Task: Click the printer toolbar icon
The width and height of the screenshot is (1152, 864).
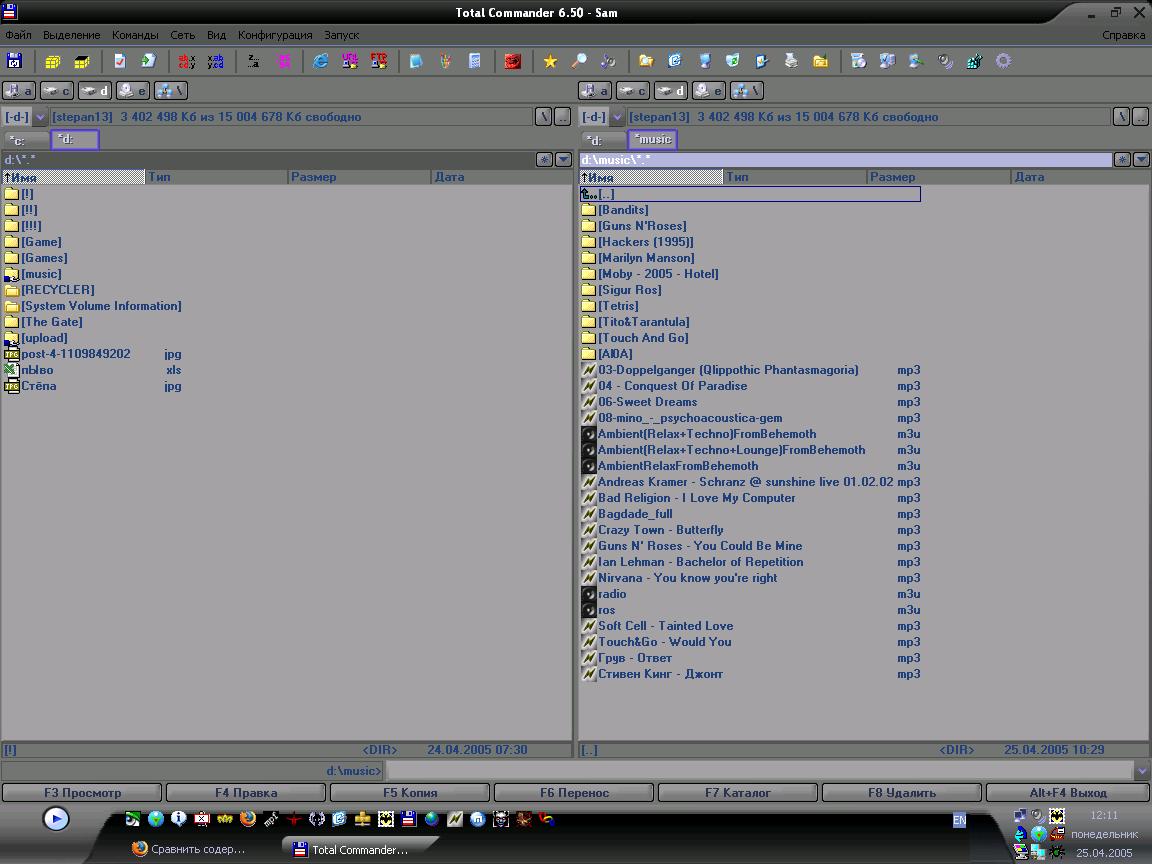Action: pyautogui.click(x=791, y=61)
